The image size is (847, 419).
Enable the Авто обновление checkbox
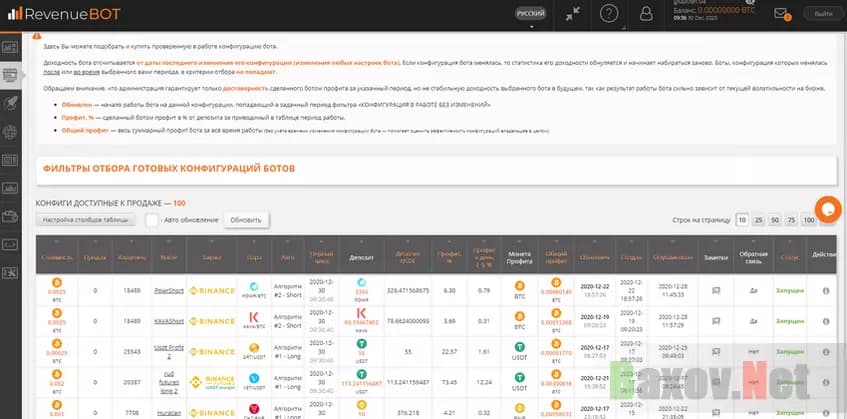coord(152,220)
